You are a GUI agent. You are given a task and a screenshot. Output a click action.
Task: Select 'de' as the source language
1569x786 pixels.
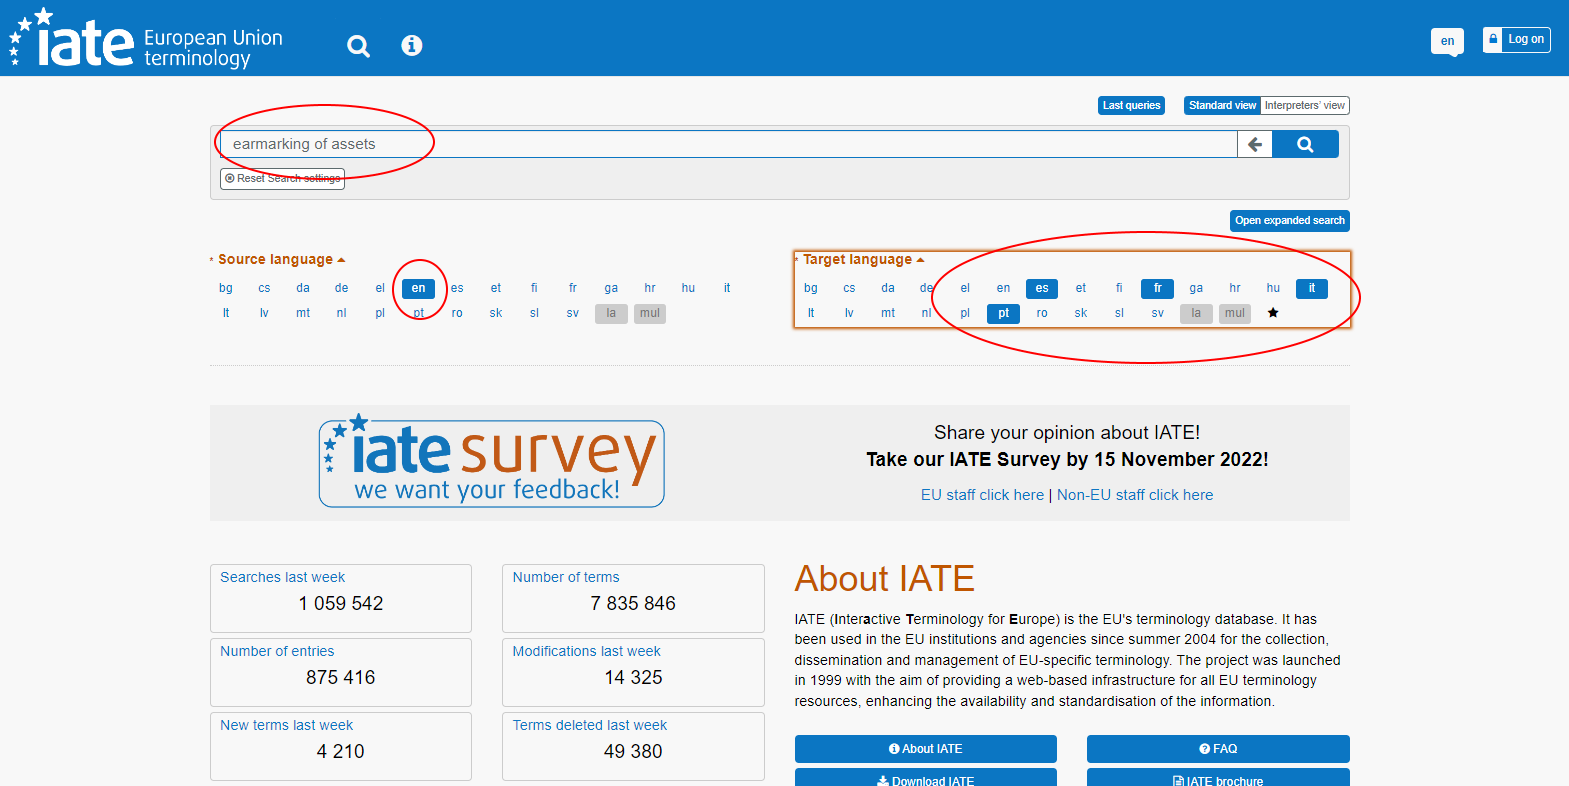point(341,288)
